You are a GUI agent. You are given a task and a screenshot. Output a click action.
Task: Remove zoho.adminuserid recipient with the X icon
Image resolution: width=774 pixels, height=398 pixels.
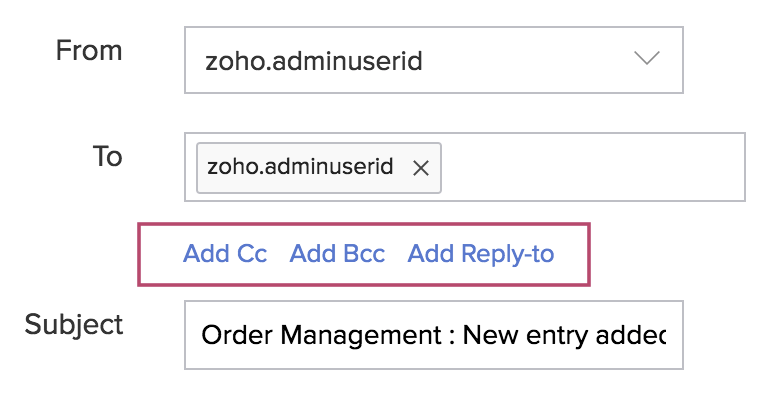tap(421, 168)
